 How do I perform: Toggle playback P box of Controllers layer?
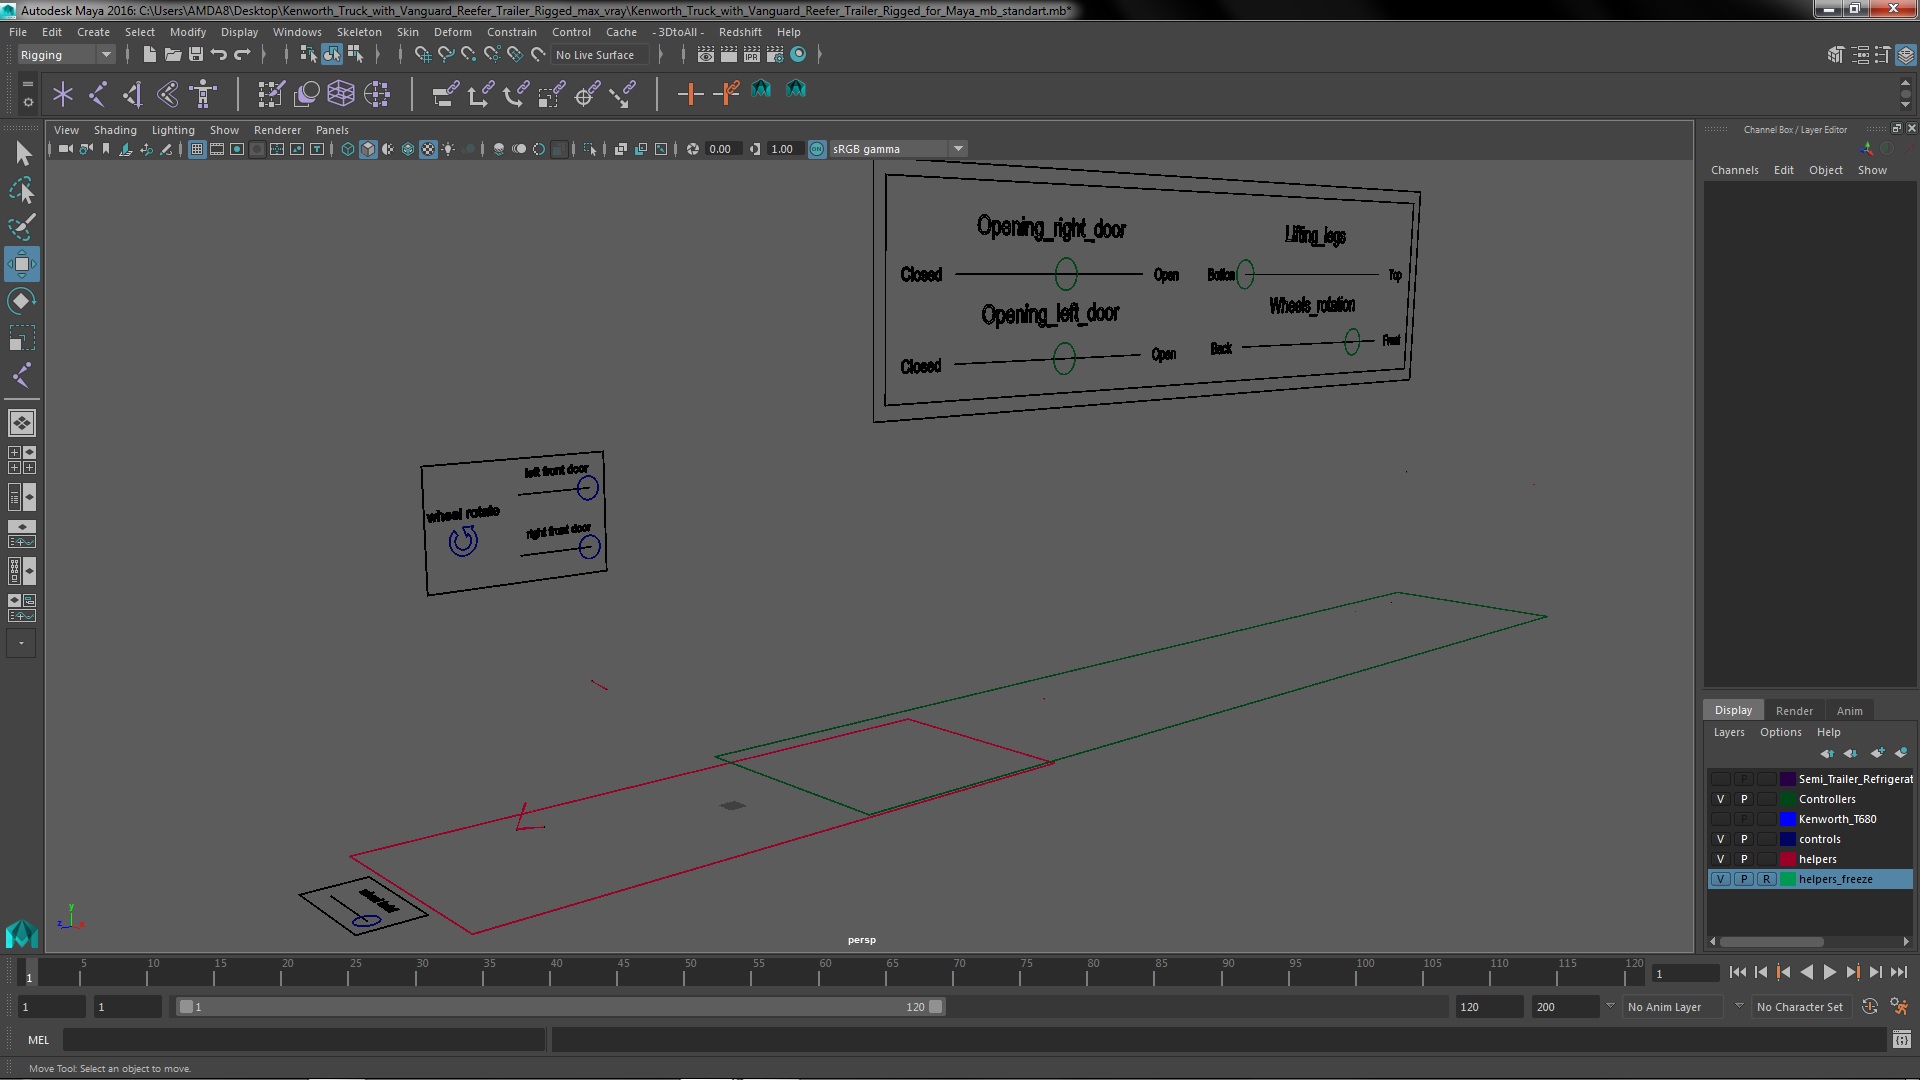[1743, 799]
